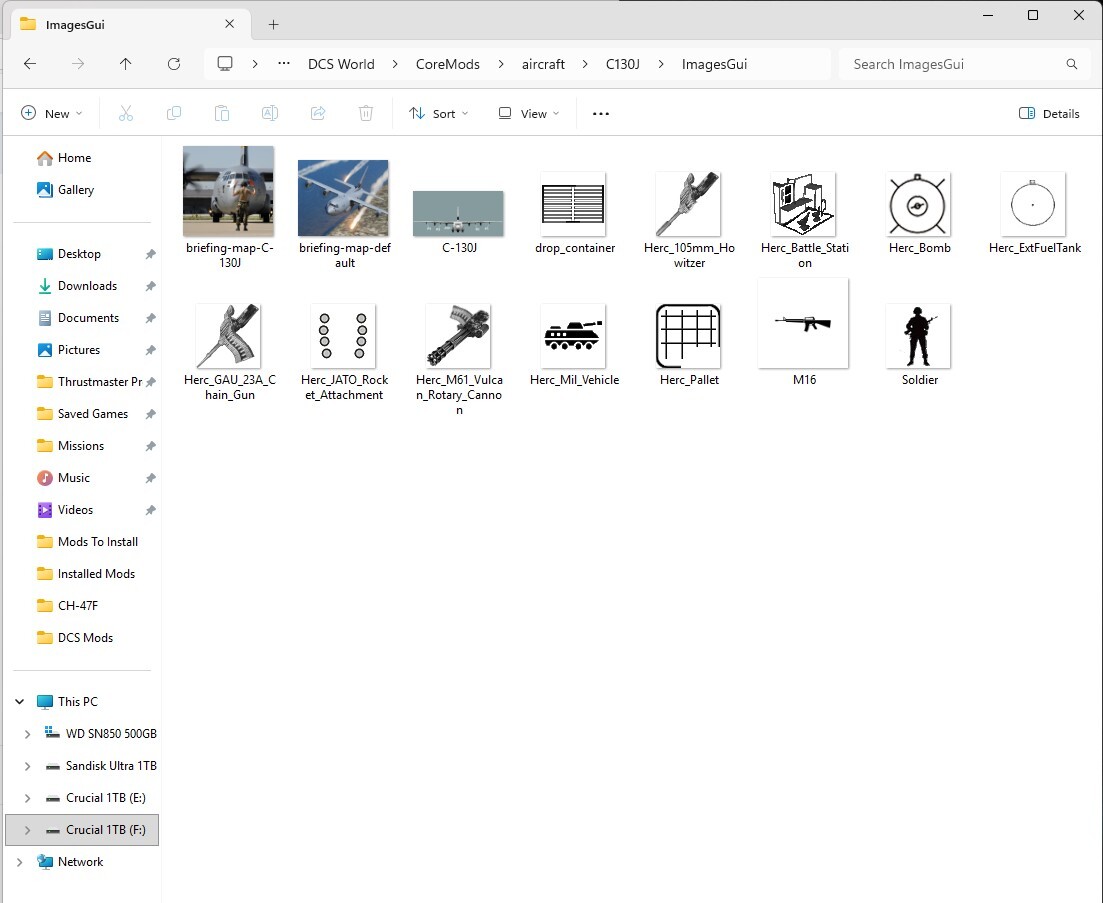Viewport: 1103px width, 903px height.
Task: Navigate to DCS World in breadcrumb
Action: (341, 64)
